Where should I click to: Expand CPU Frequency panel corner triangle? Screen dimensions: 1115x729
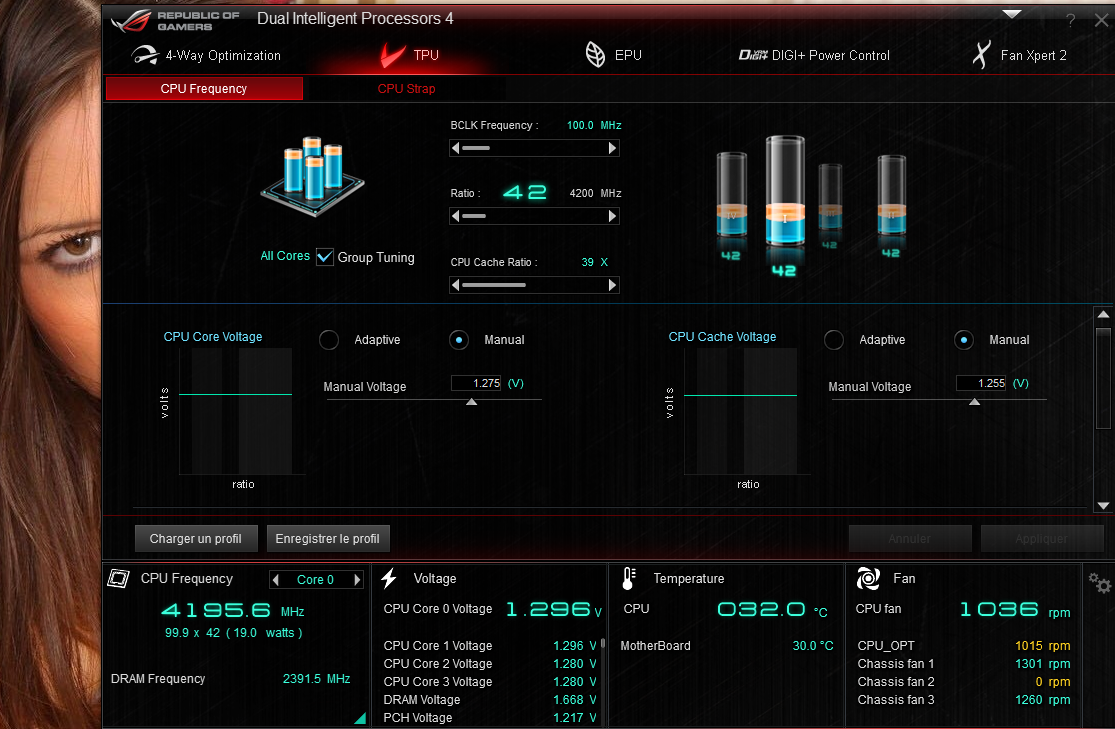coord(360,718)
